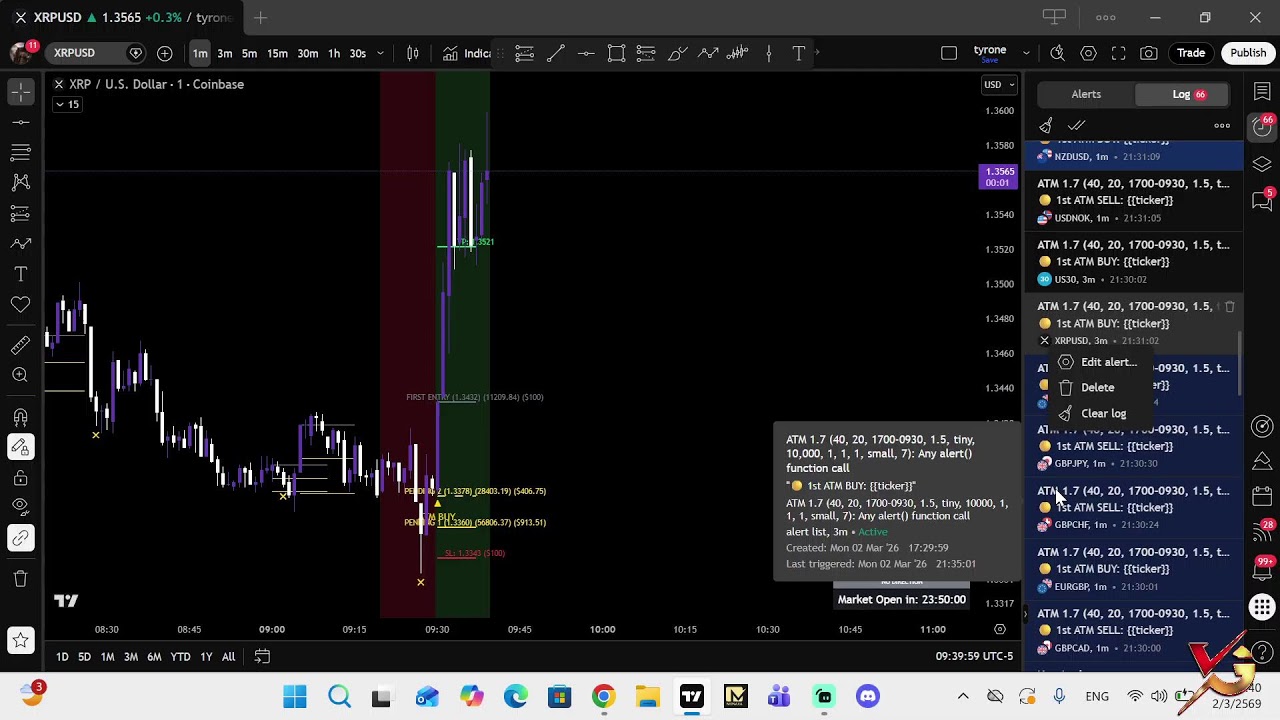
Task: Open the forecasting and measurement tools
Action: [x=20, y=213]
